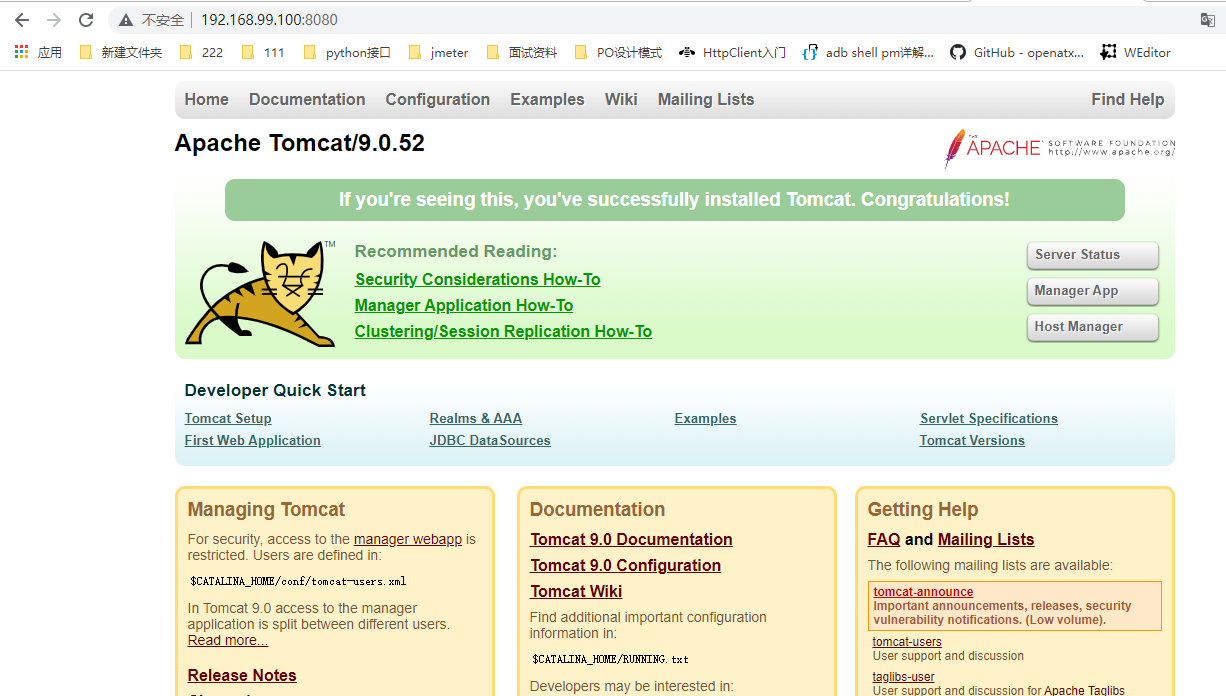Open Find Help in the nav bar
This screenshot has height=696, width=1226.
pos(1128,99)
